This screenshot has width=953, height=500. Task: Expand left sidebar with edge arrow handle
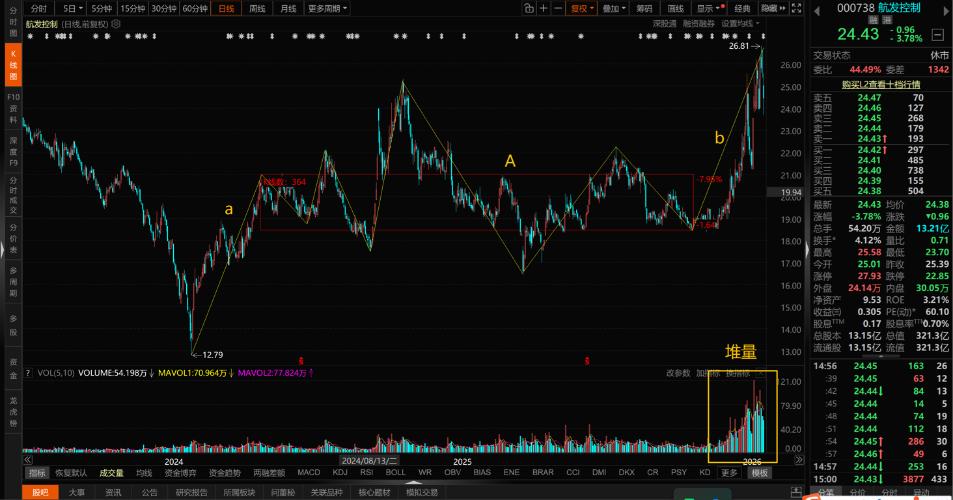2,250
